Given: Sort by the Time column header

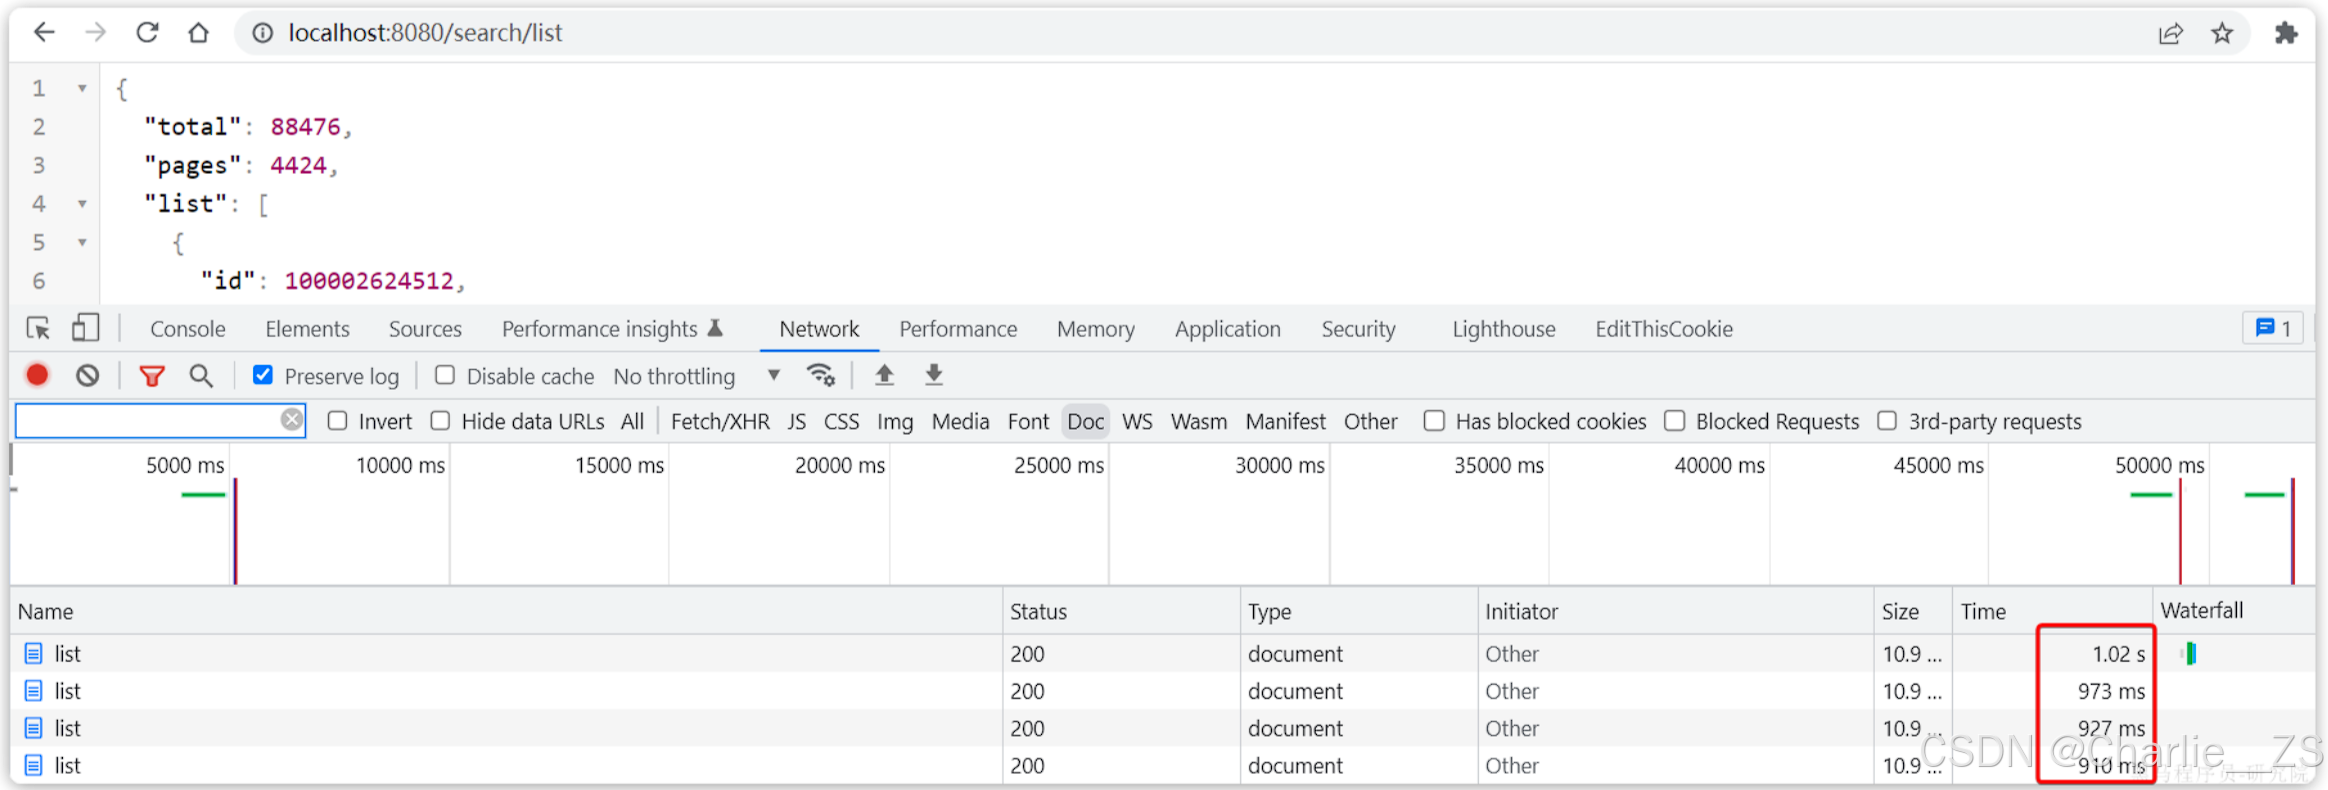Looking at the screenshot, I should coord(2052,611).
